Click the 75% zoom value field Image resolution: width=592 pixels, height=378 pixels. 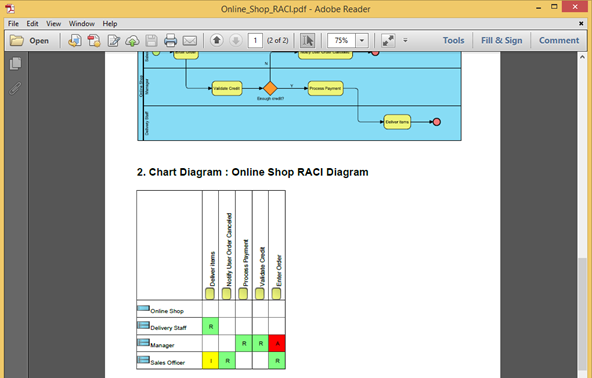[341, 40]
